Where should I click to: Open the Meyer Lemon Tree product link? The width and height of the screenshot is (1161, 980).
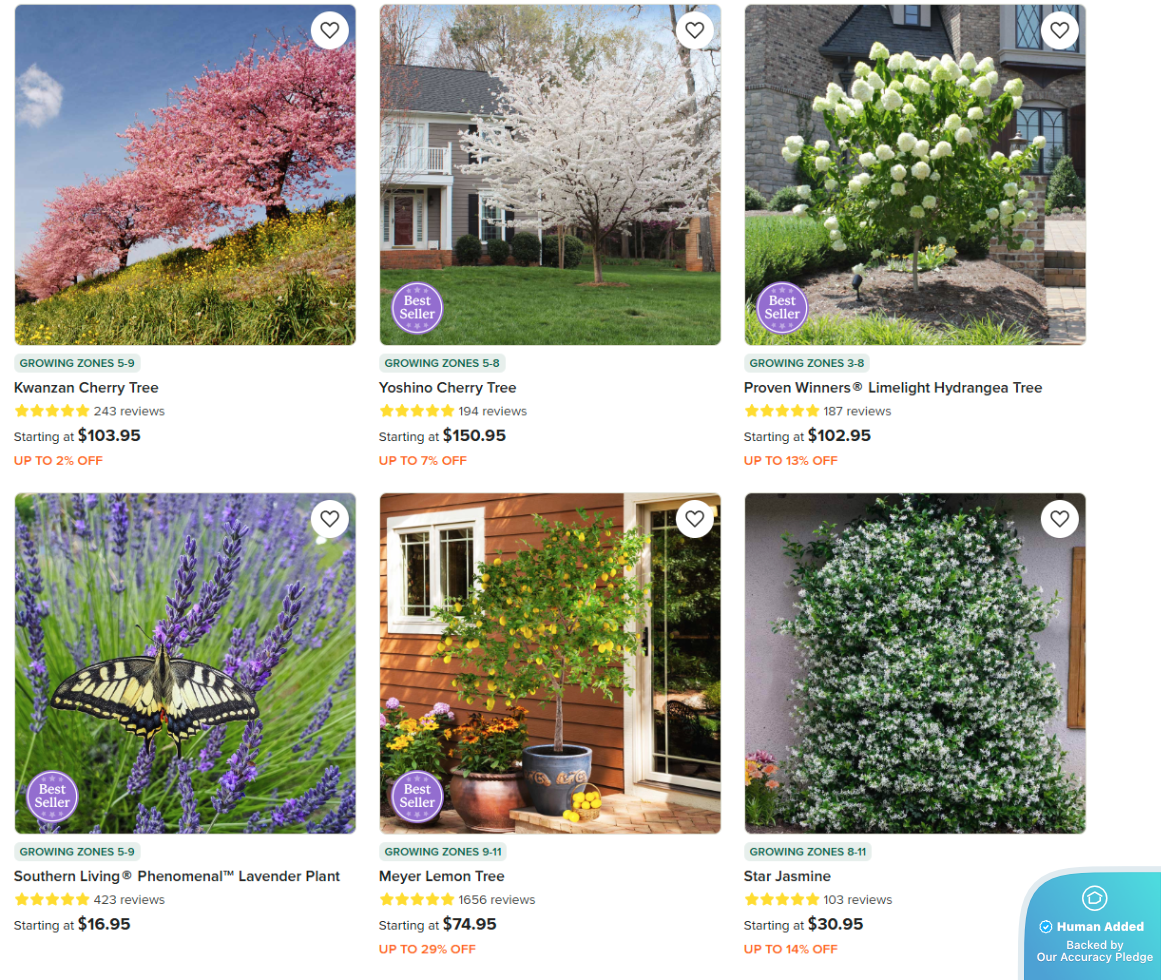point(441,876)
